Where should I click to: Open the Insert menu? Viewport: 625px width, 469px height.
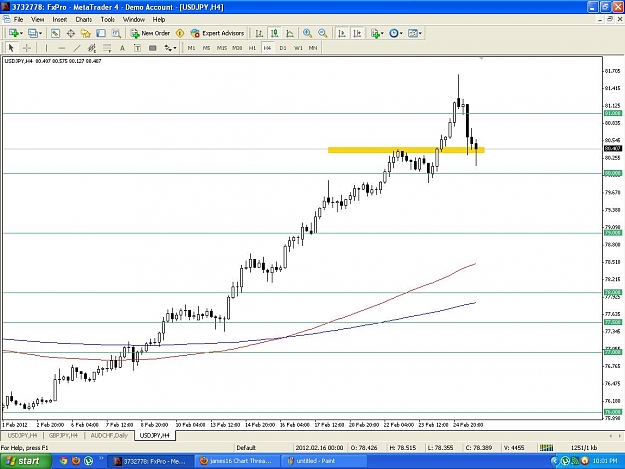(60, 20)
